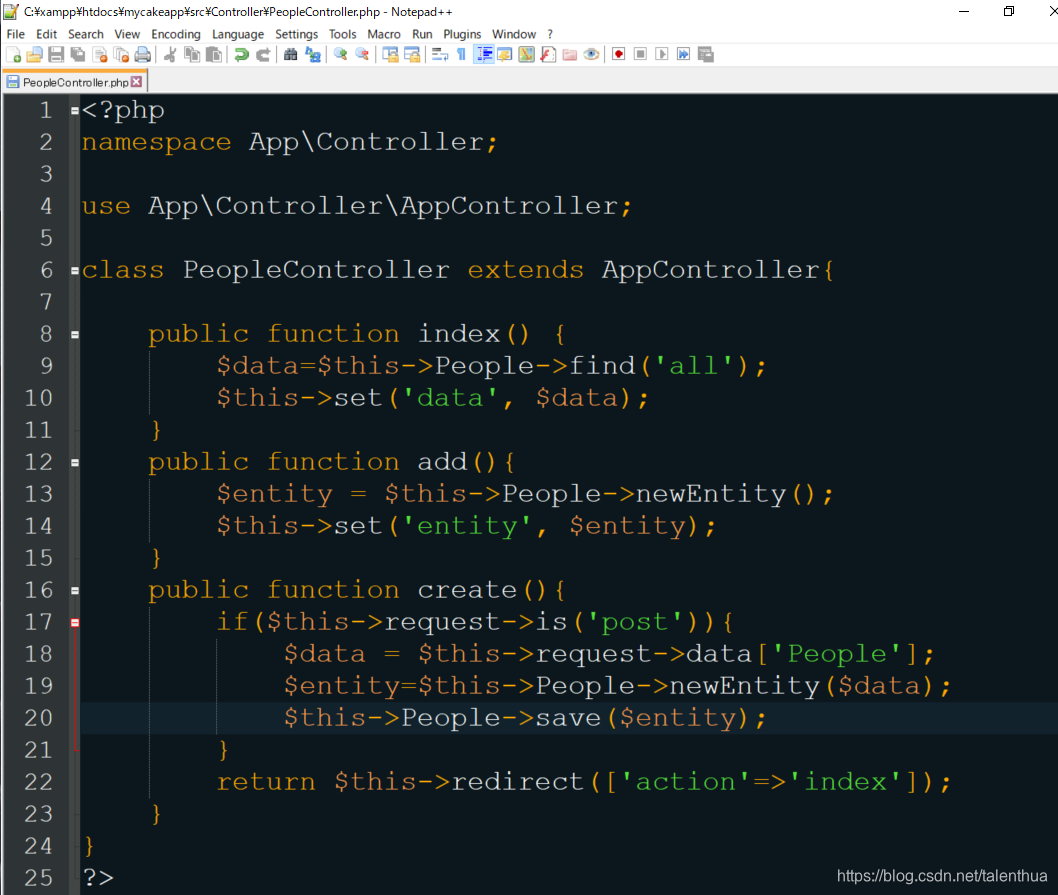This screenshot has height=895, width=1058.
Task: Start macro recording with the red record icon
Action: click(x=619, y=54)
